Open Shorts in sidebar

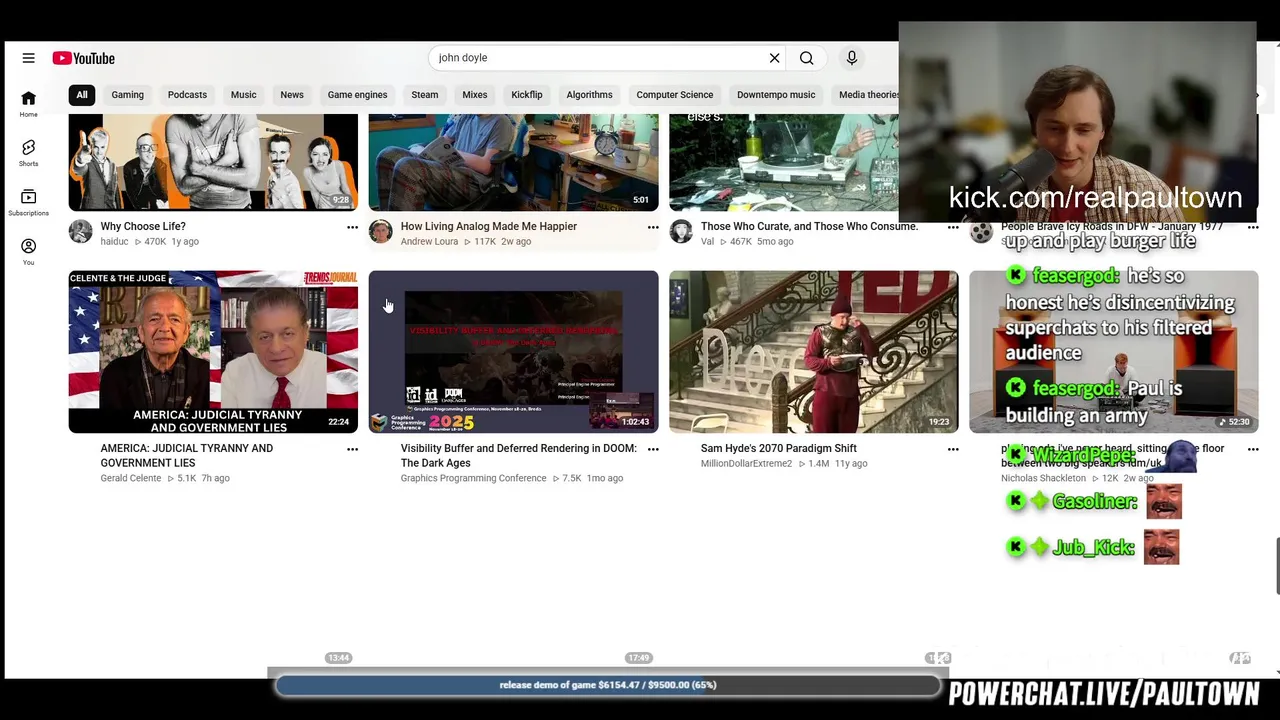point(28,153)
